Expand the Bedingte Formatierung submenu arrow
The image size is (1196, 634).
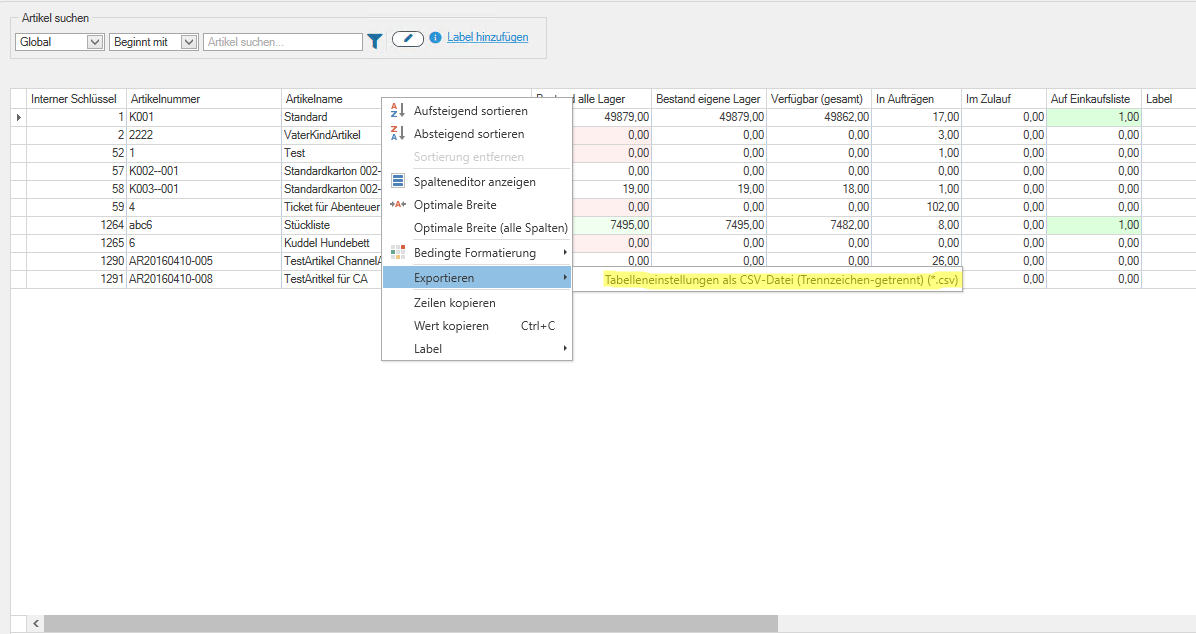tap(565, 253)
